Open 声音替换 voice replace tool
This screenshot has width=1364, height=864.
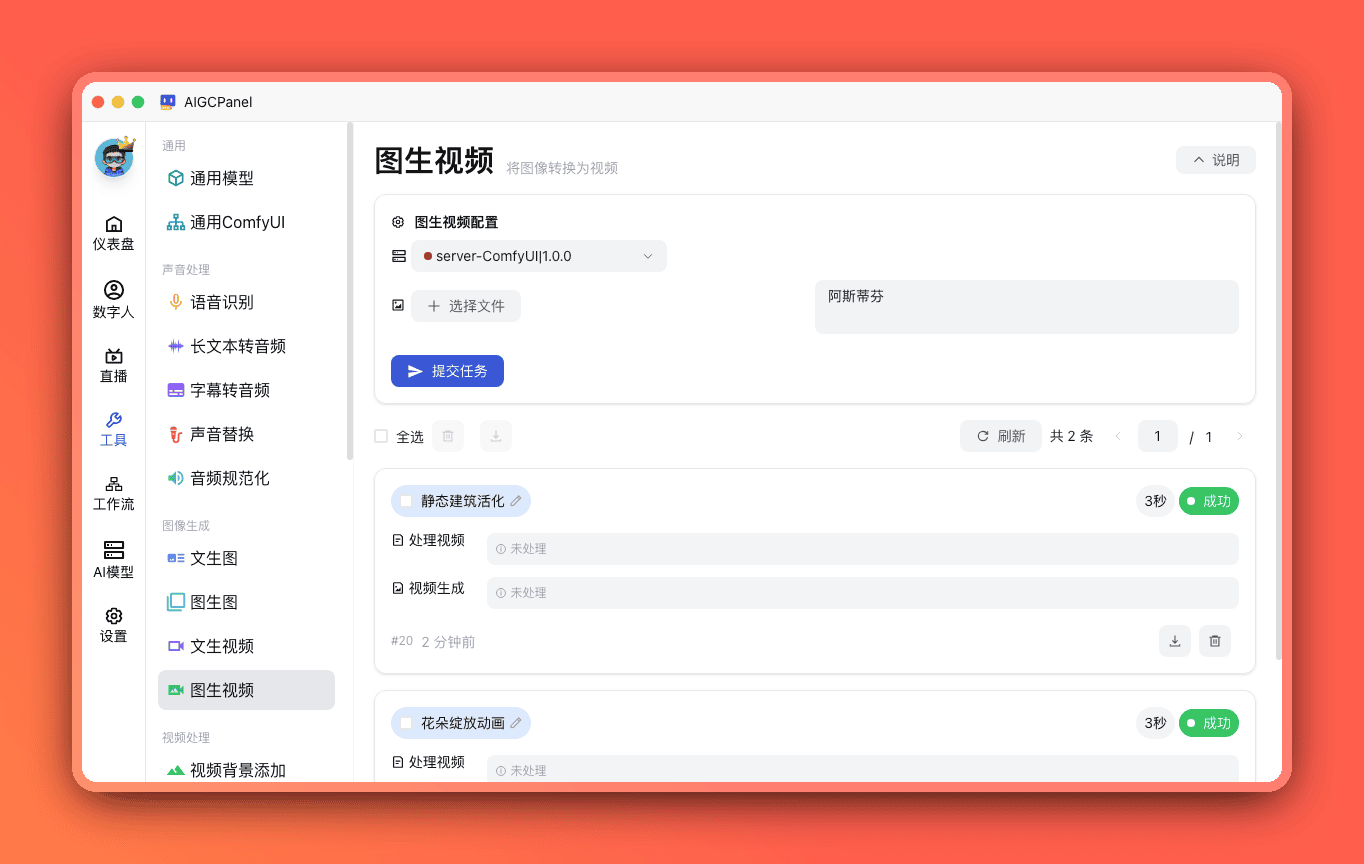pyautogui.click(x=246, y=434)
